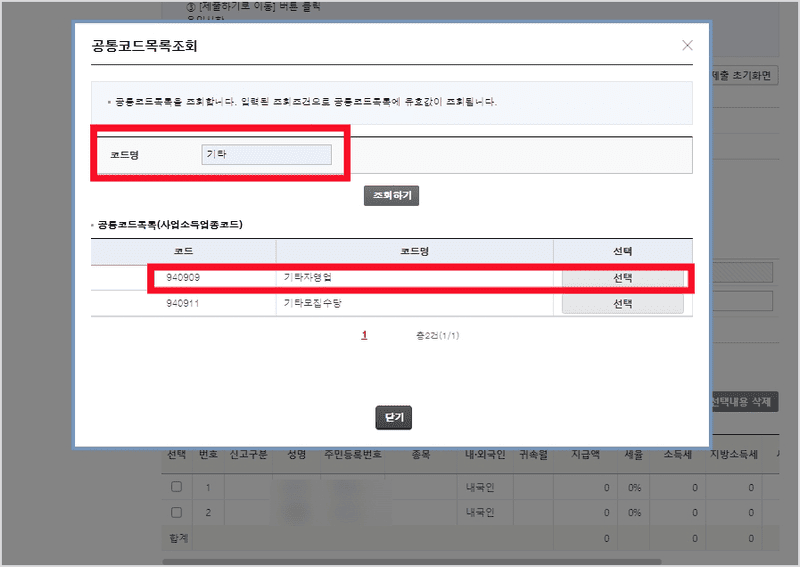Close the 공통코드목록조회 dialog with X
Screen dimensions: 800x567
pos(687,45)
